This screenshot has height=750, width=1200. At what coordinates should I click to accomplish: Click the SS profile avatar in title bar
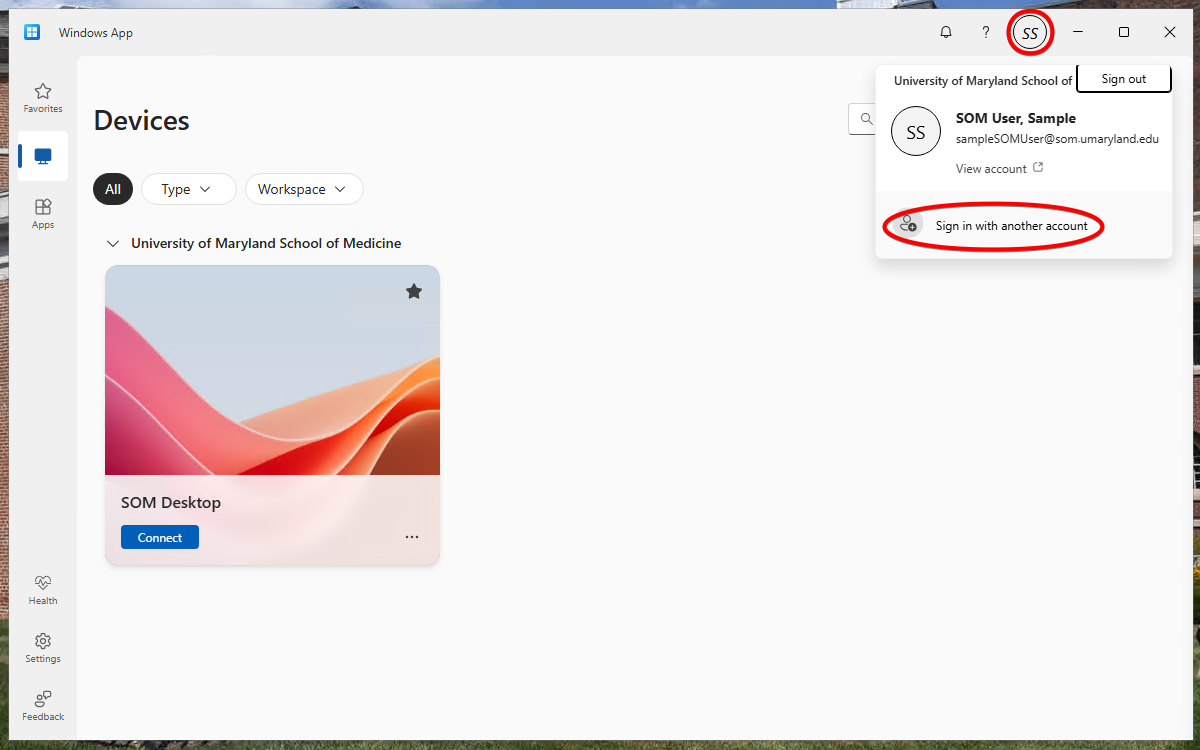click(1030, 33)
